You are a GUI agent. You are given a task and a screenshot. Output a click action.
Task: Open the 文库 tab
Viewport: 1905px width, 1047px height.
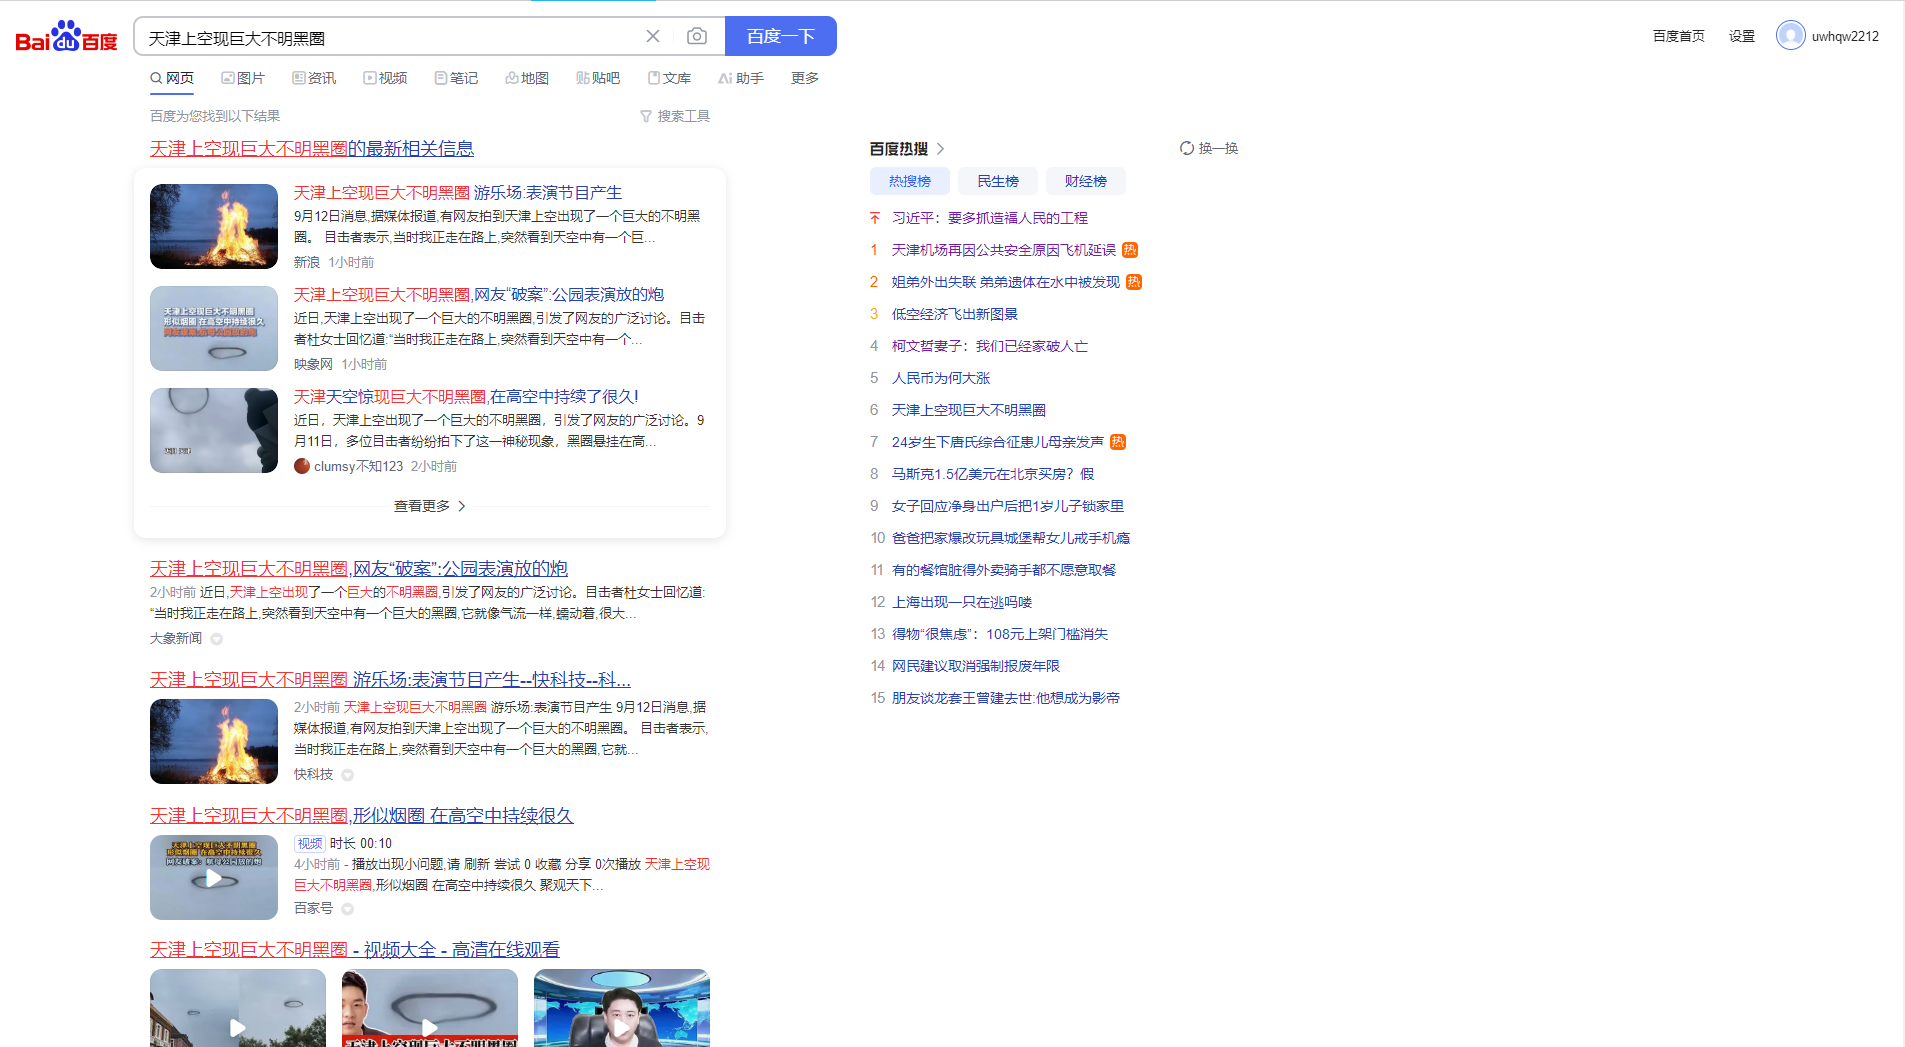(669, 78)
